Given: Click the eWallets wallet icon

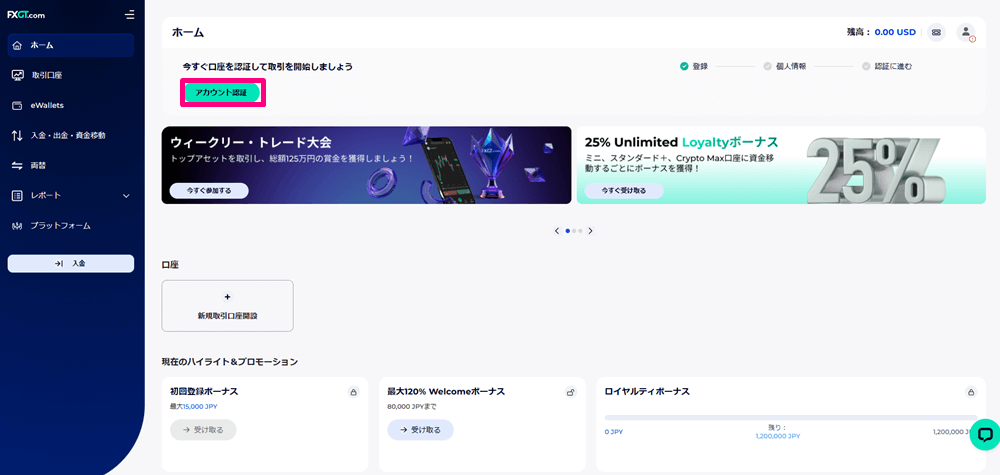Looking at the screenshot, I should coord(17,105).
